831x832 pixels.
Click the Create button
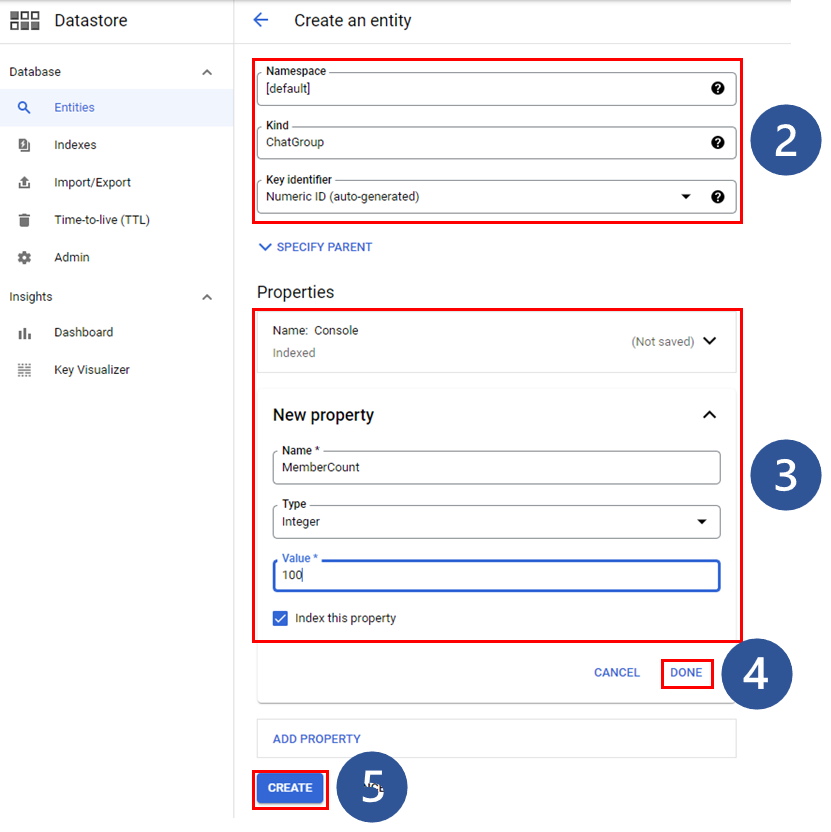pos(289,788)
